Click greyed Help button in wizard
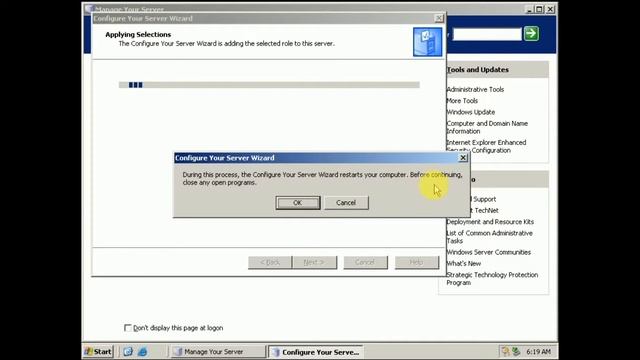 tap(417, 262)
